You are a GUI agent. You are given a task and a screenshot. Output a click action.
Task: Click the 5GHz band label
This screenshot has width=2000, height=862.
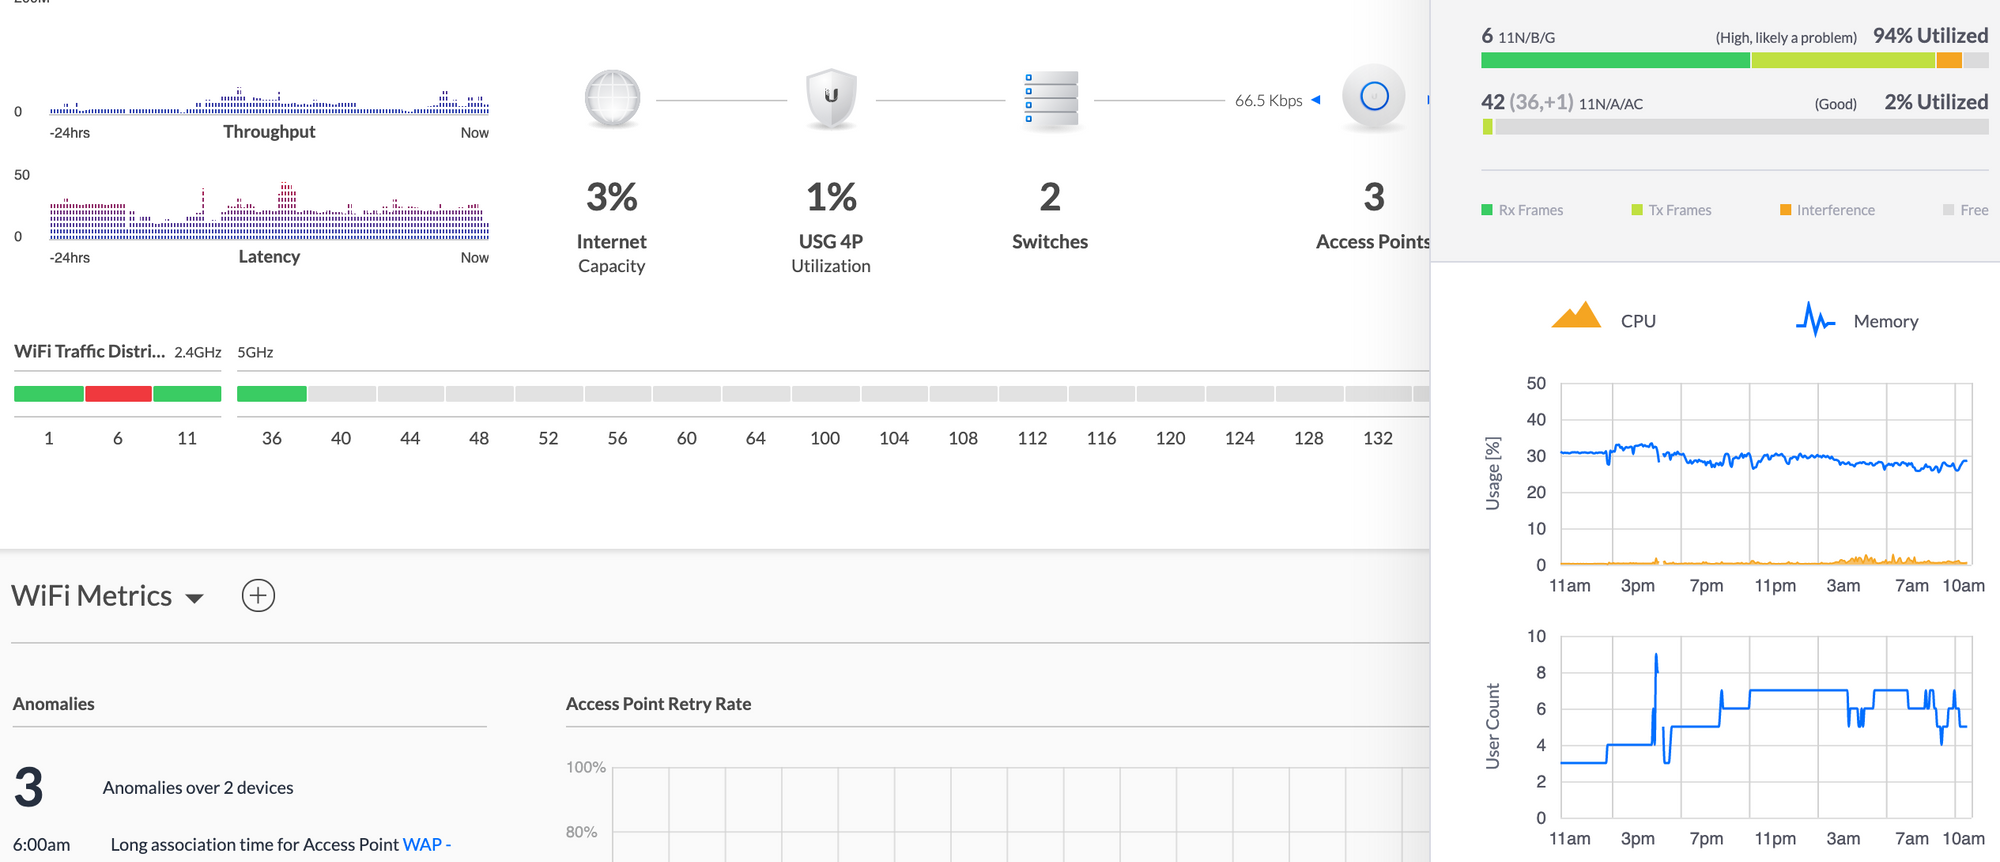click(255, 352)
